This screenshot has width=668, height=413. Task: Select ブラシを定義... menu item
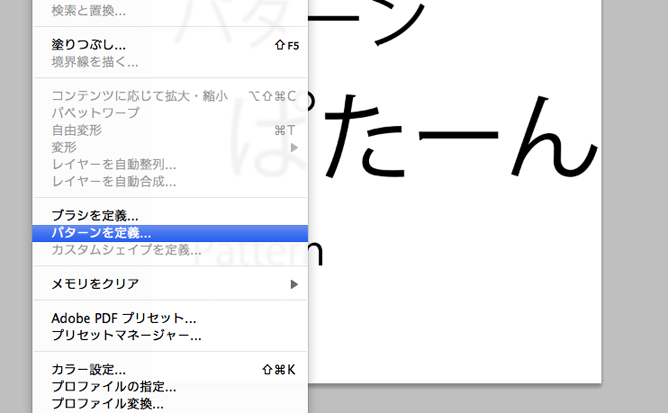point(170,216)
